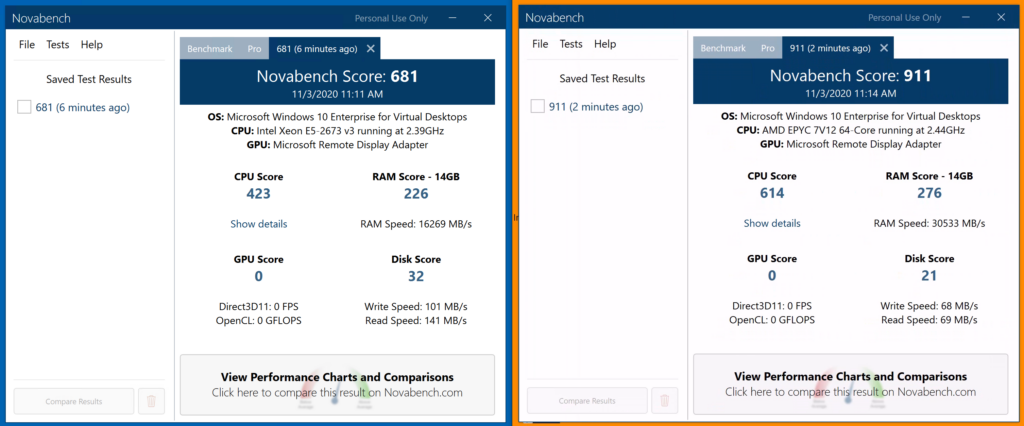Click date 11/3/2020 11:11 AM
1024x426 pixels.
click(337, 94)
